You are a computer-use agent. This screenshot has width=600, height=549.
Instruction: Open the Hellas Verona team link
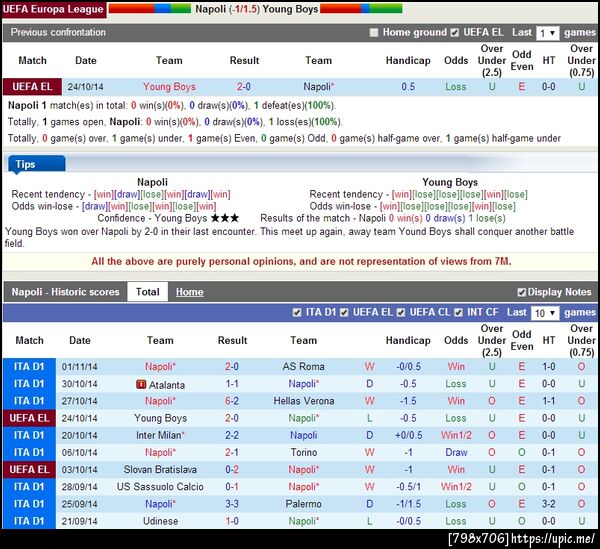(303, 401)
